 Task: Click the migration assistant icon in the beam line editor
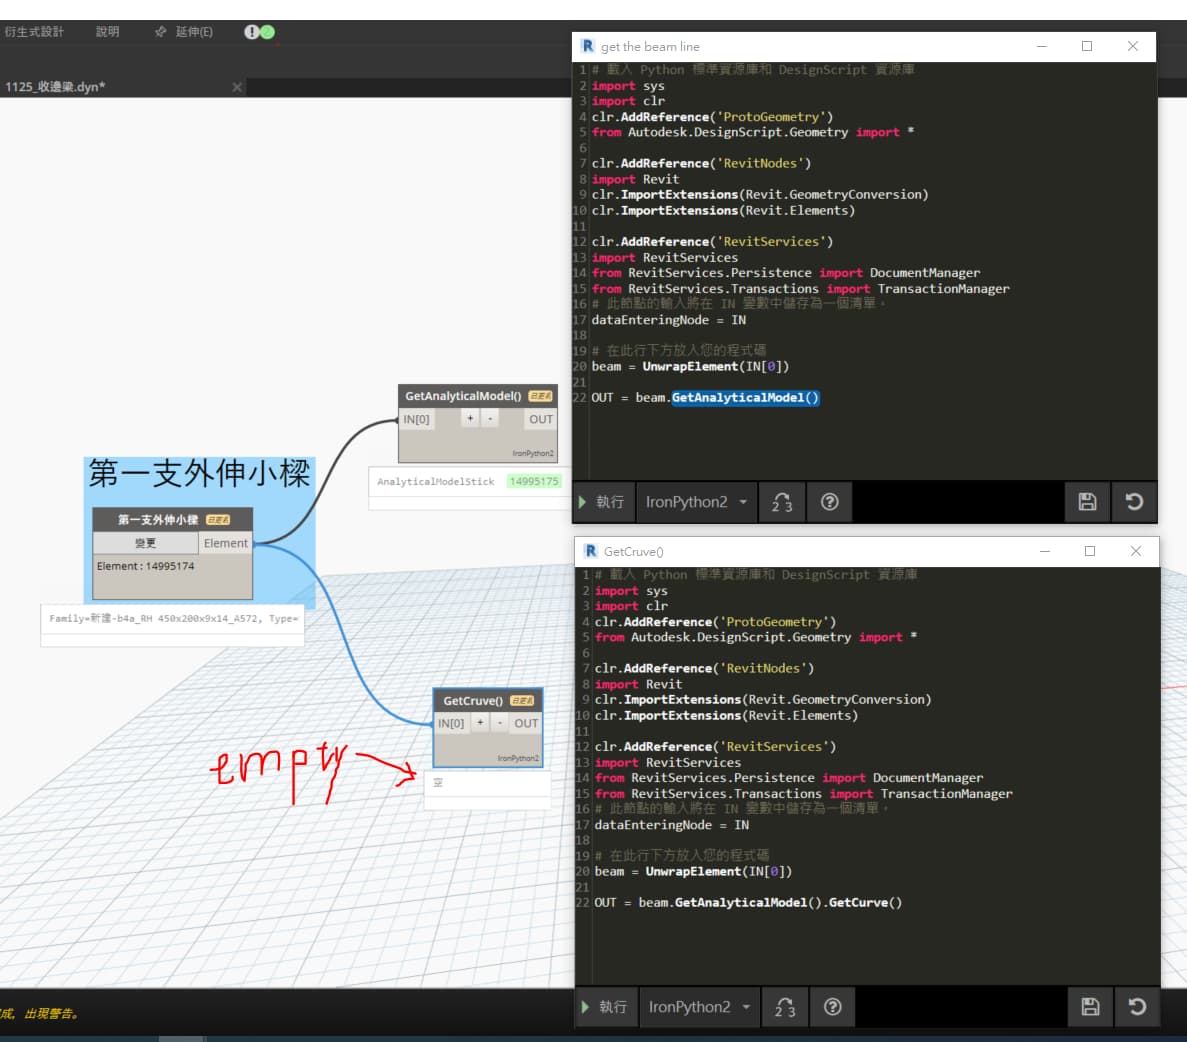tap(782, 502)
